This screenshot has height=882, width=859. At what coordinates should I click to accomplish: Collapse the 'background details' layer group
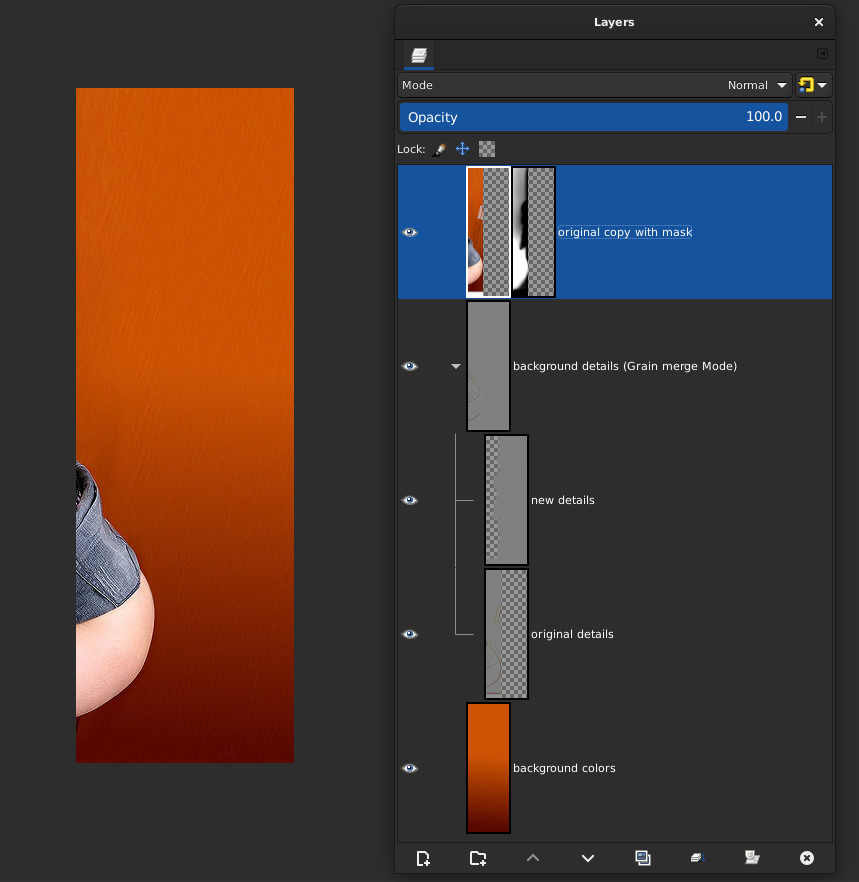(x=456, y=367)
